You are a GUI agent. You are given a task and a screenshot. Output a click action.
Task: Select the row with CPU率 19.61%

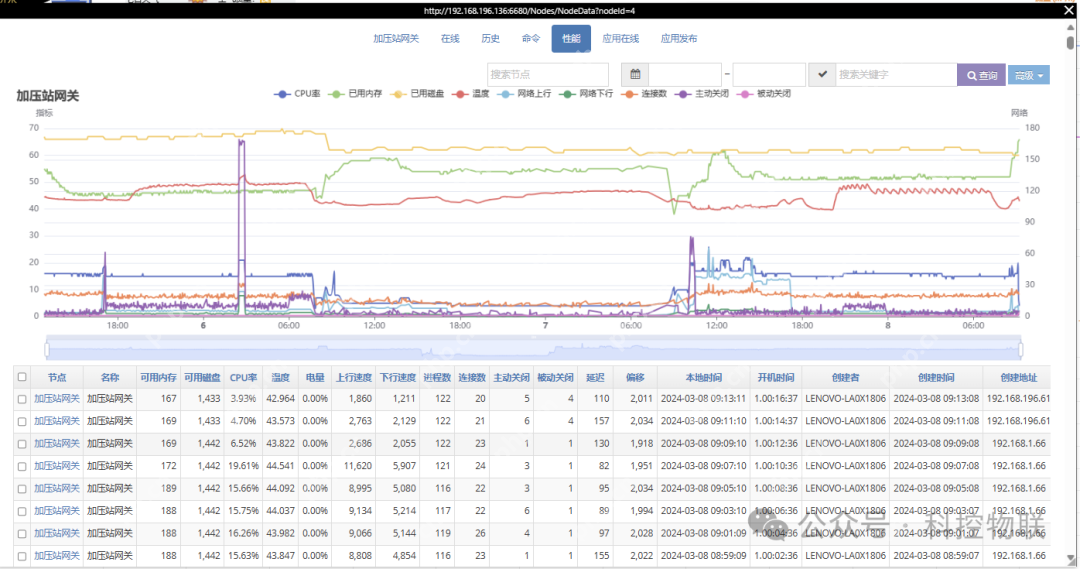(22, 466)
